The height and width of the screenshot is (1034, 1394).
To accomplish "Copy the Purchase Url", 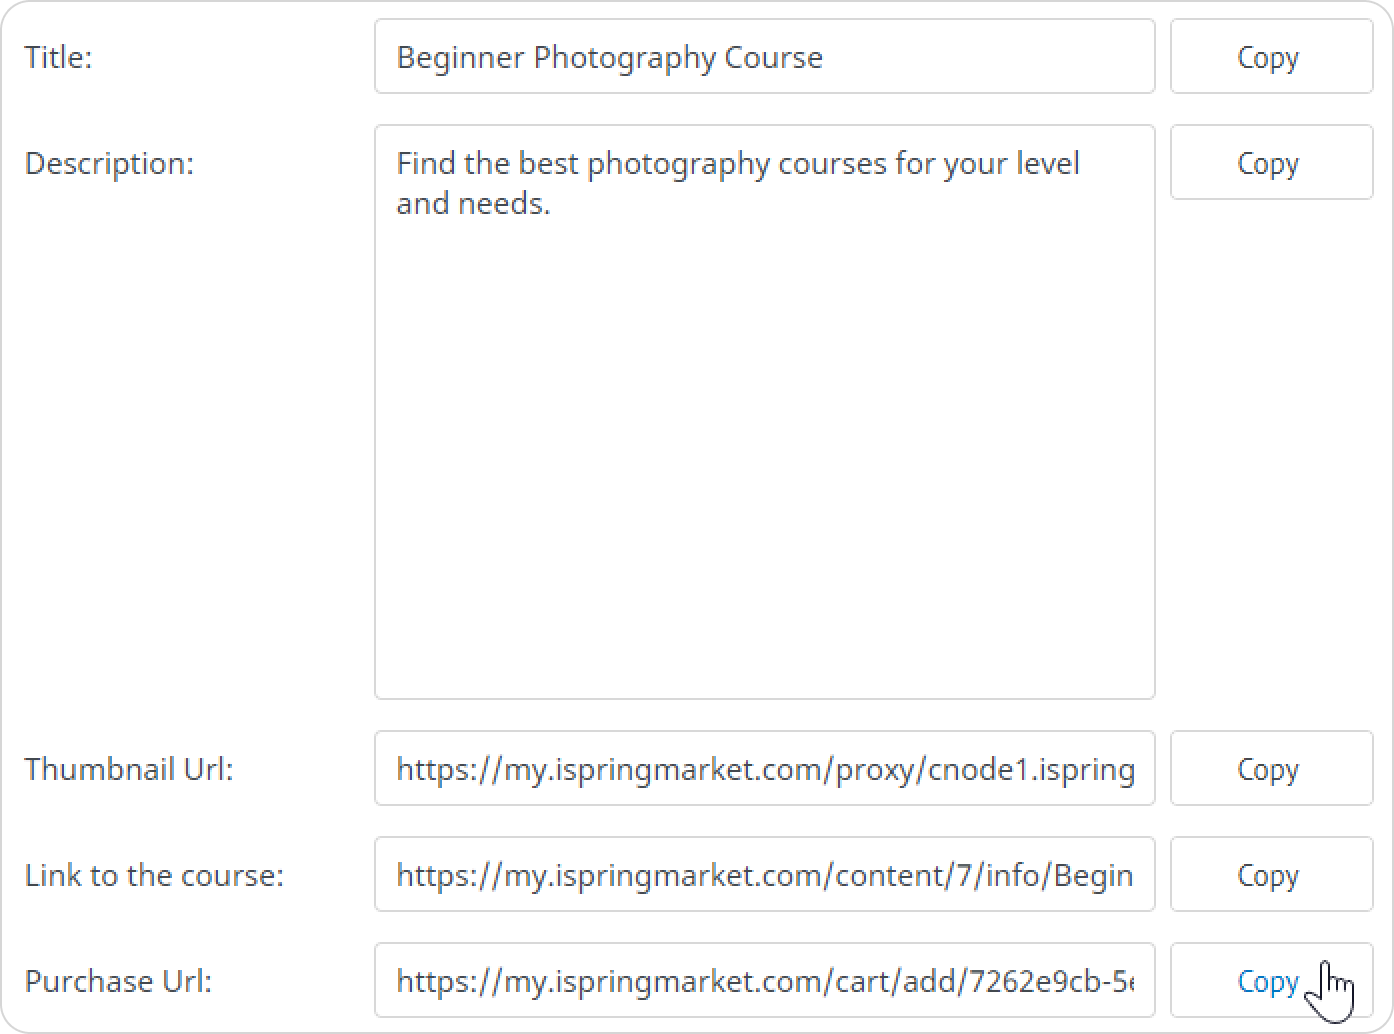I will pyautogui.click(x=1271, y=980).
